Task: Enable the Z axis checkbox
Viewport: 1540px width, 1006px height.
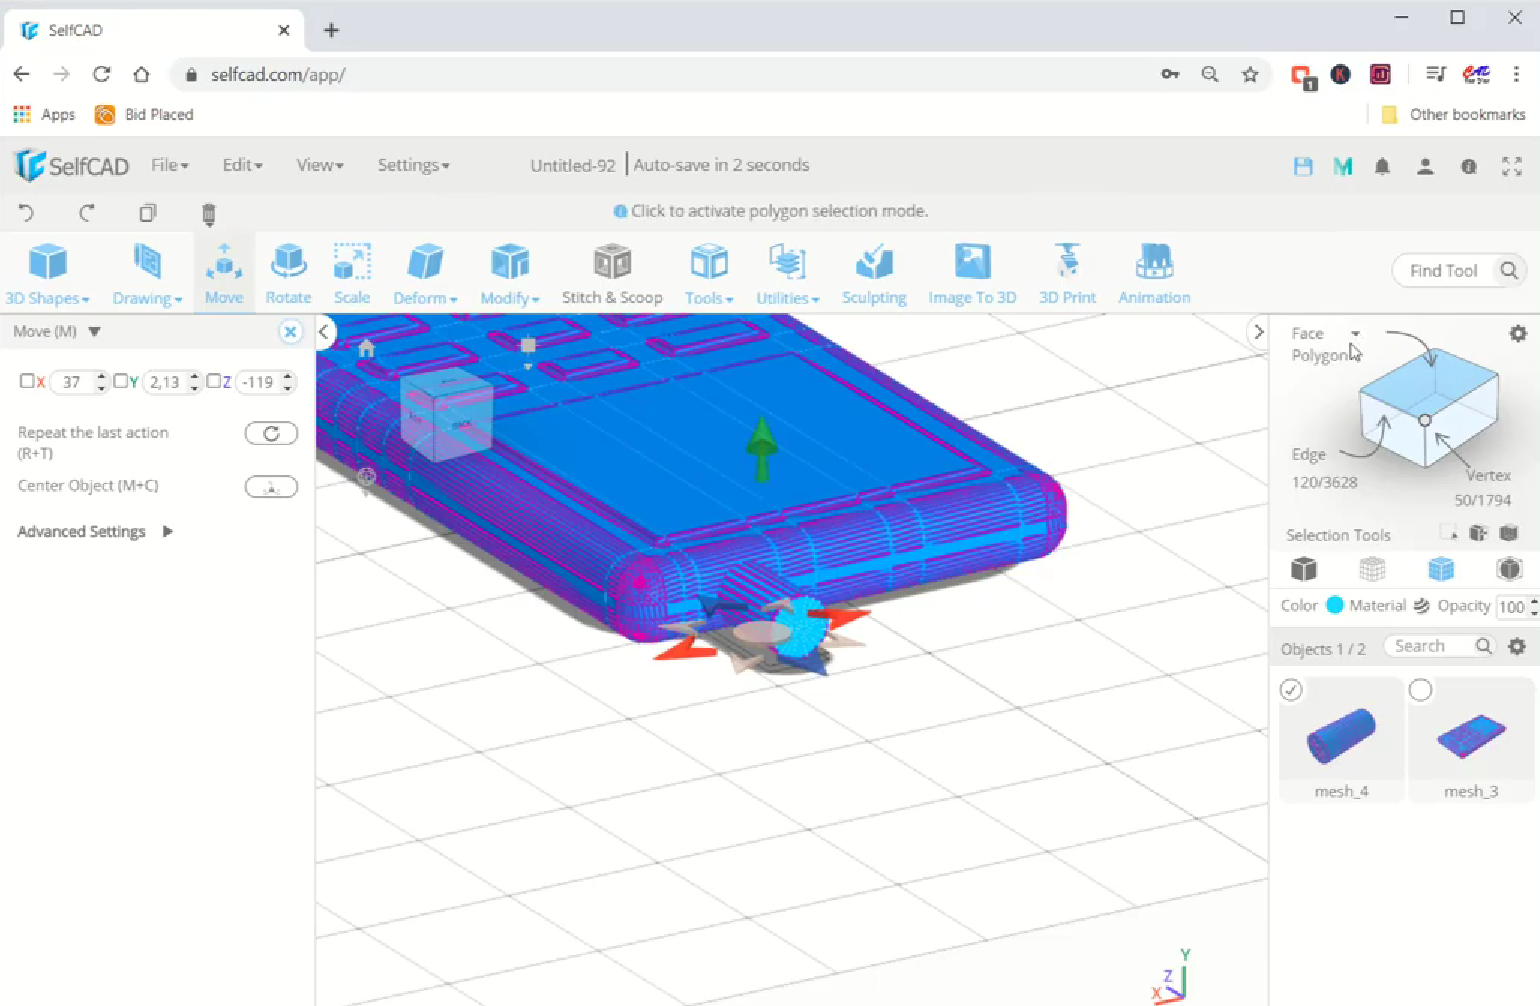Action: point(213,381)
